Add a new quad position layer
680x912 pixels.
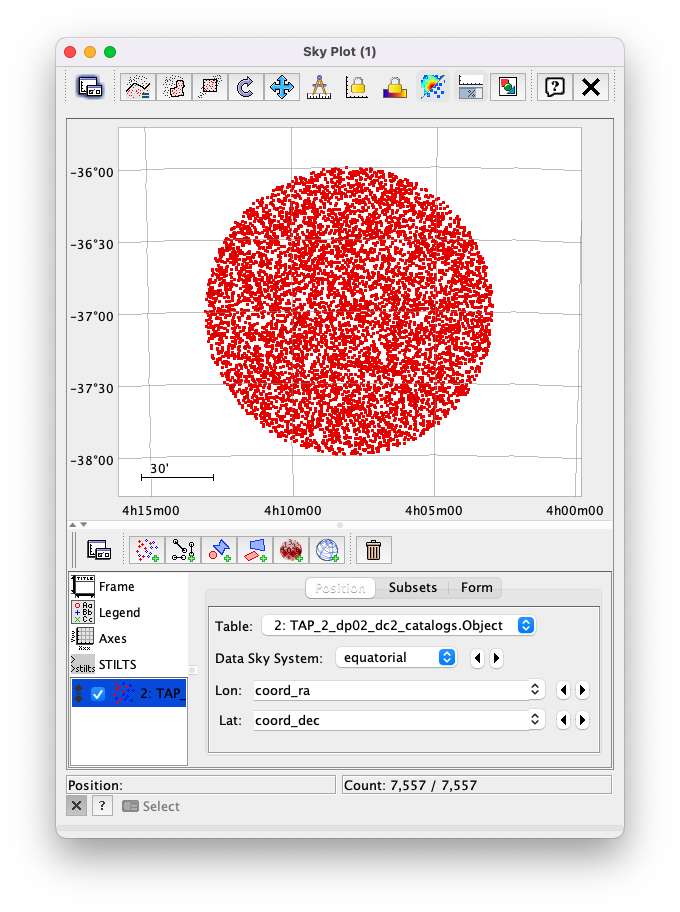click(x=255, y=550)
